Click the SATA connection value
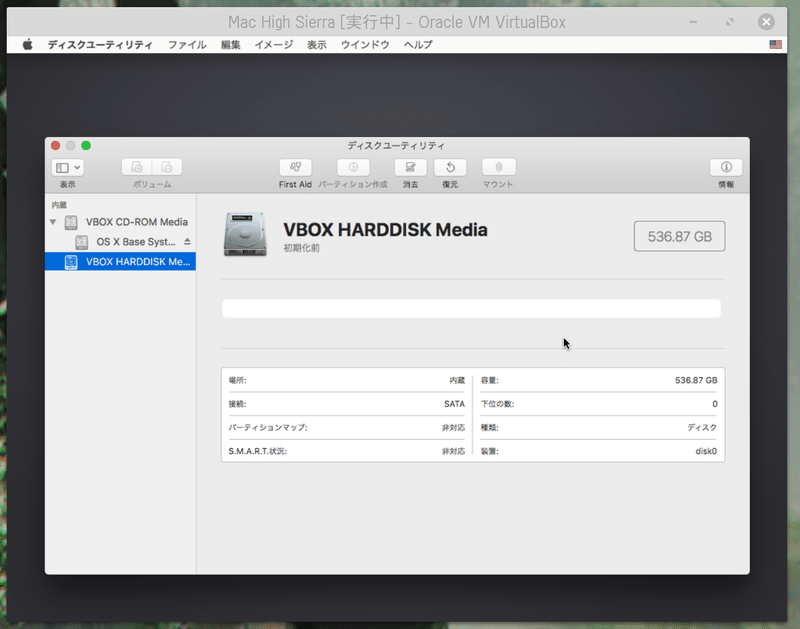The width and height of the screenshot is (800, 629). coord(454,404)
